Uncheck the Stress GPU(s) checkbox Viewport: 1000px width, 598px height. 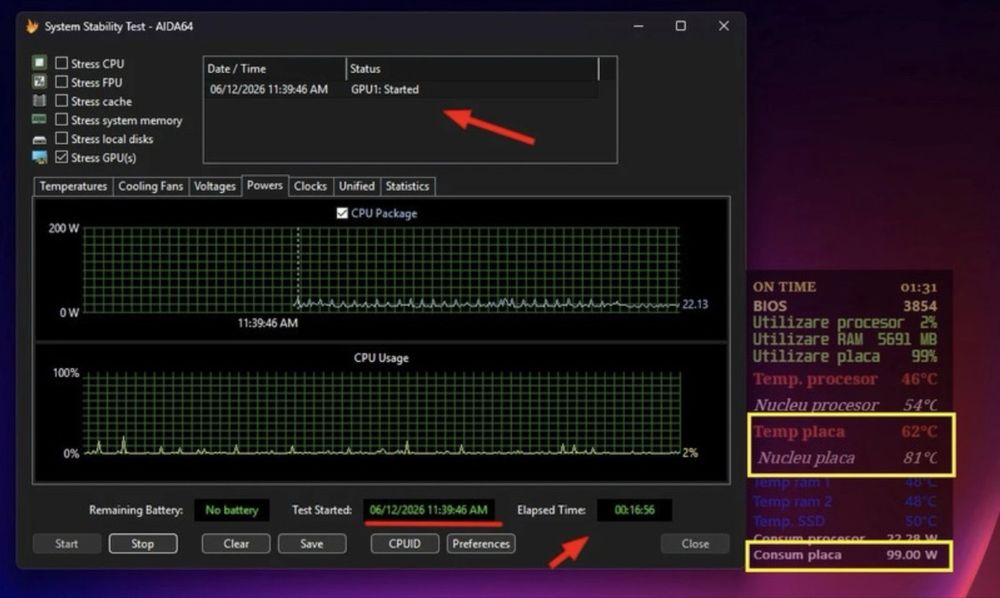tap(61, 157)
